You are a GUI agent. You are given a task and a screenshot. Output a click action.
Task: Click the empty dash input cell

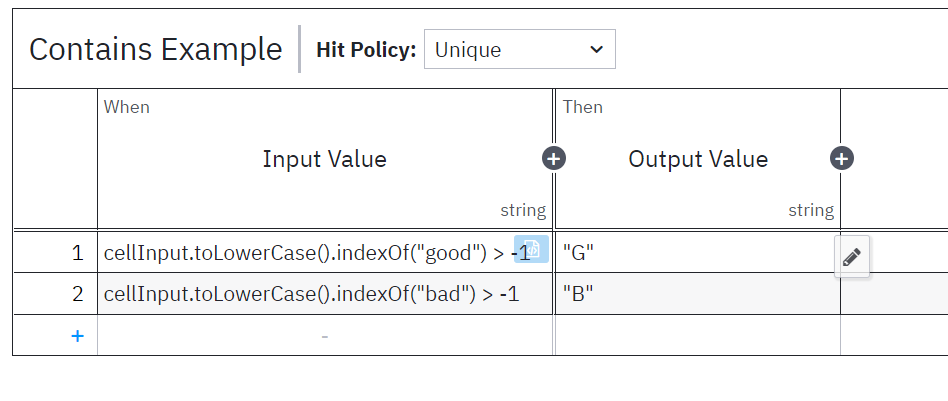tap(325, 336)
